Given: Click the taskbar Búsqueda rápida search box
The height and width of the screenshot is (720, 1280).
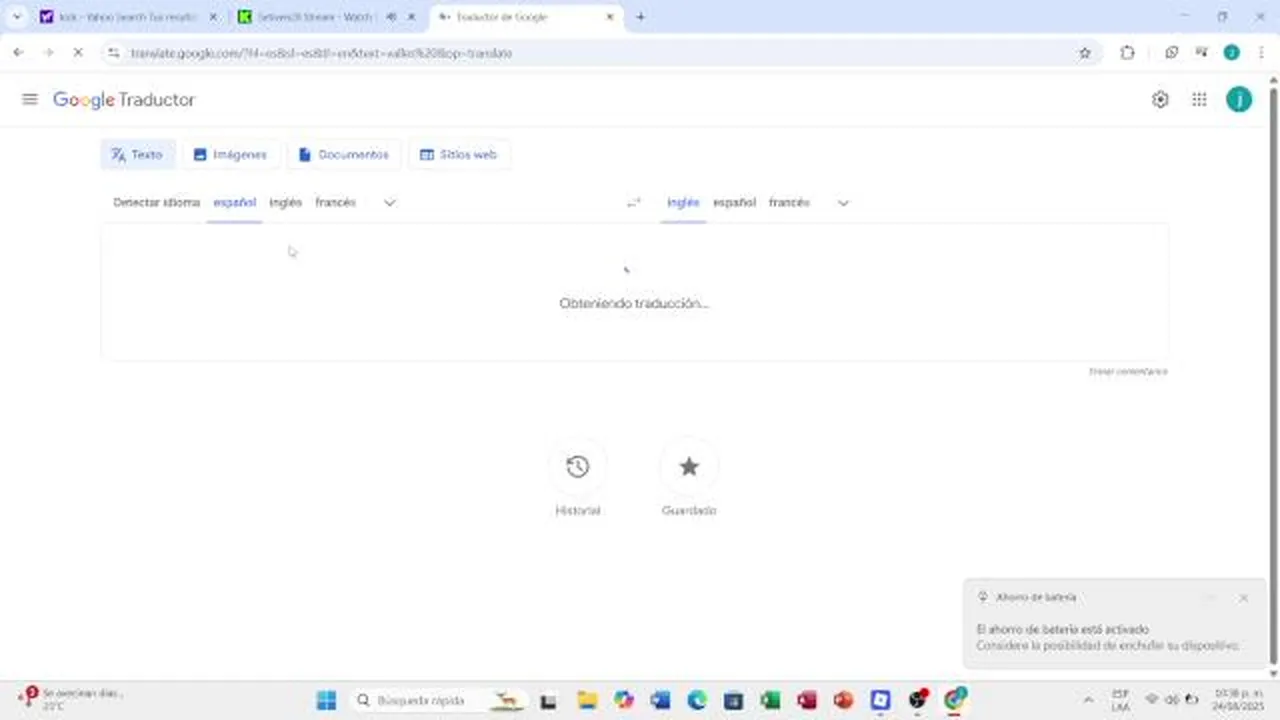Looking at the screenshot, I should click(x=438, y=700).
